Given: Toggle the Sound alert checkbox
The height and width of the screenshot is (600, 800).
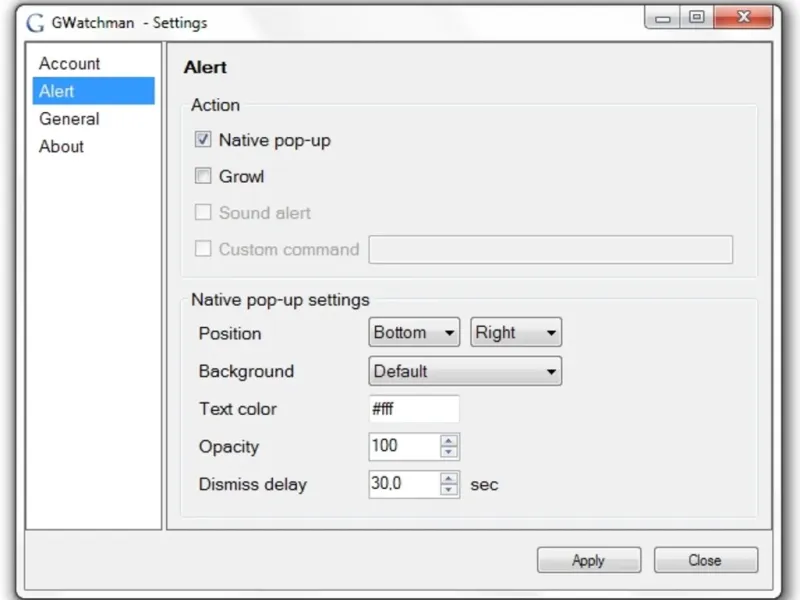Looking at the screenshot, I should click(x=203, y=213).
